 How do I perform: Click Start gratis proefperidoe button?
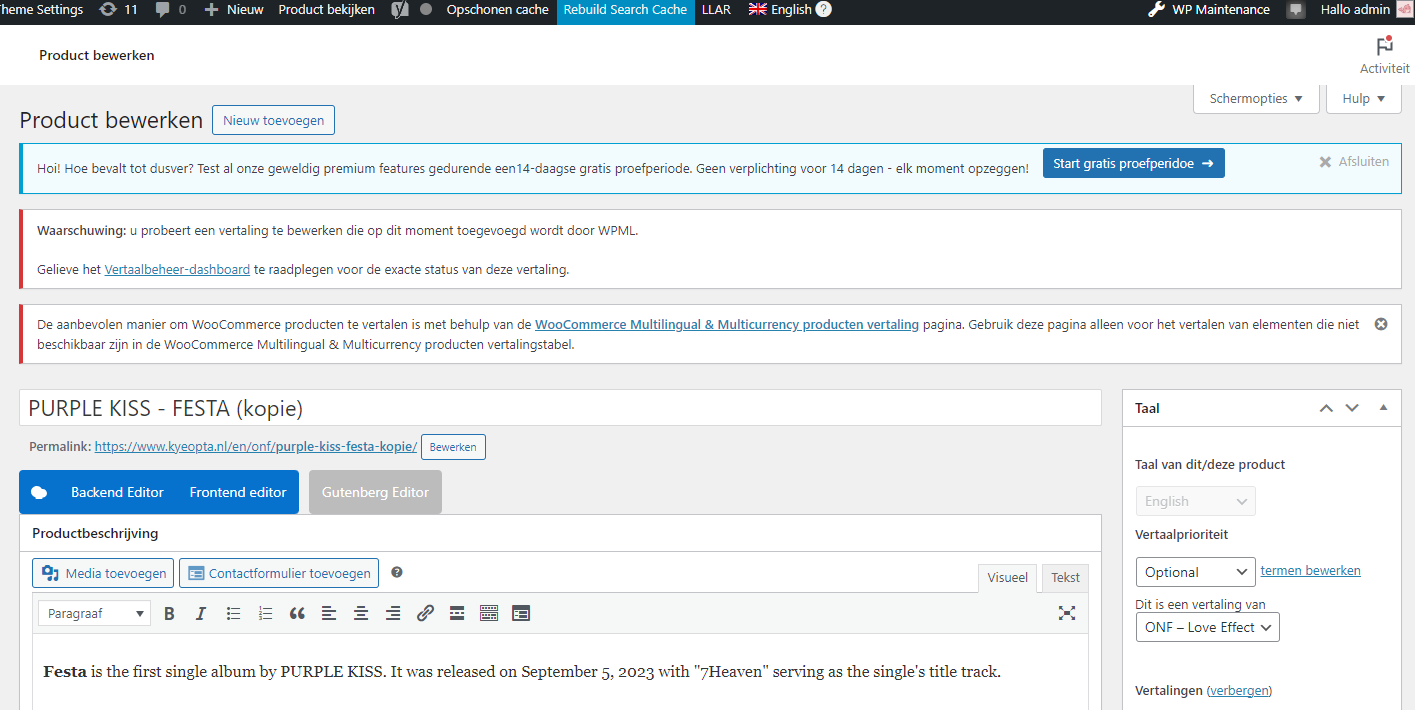click(1133, 163)
